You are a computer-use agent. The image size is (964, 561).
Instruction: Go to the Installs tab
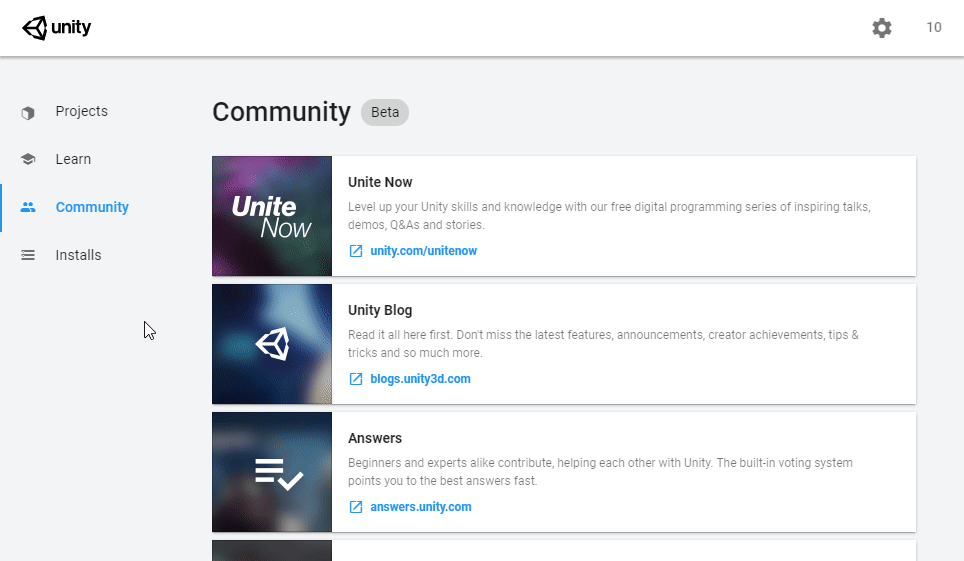coord(78,255)
